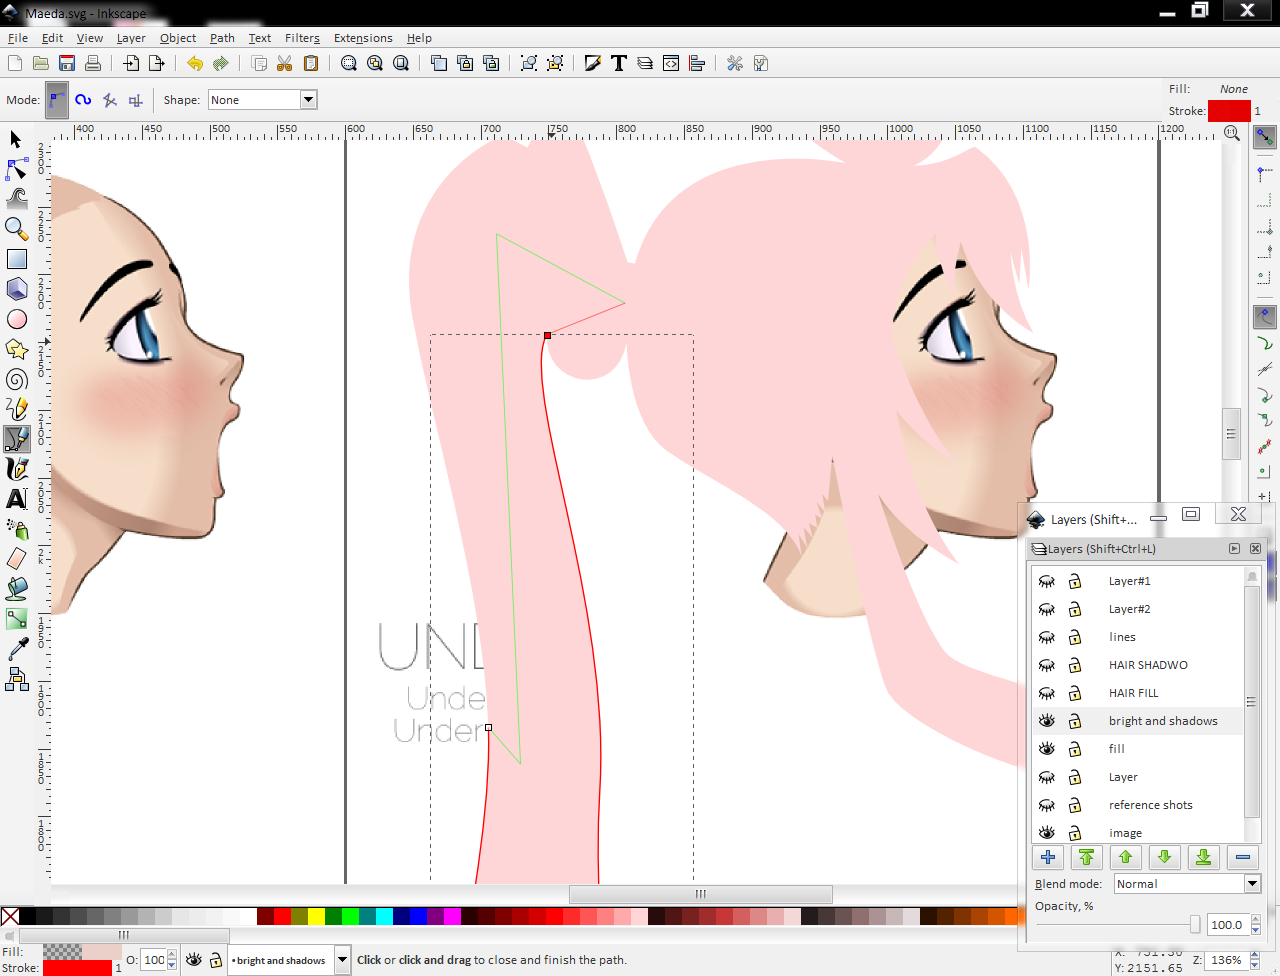This screenshot has width=1280, height=976.
Task: Select the Text tool in toolbox
Action: pyautogui.click(x=16, y=499)
